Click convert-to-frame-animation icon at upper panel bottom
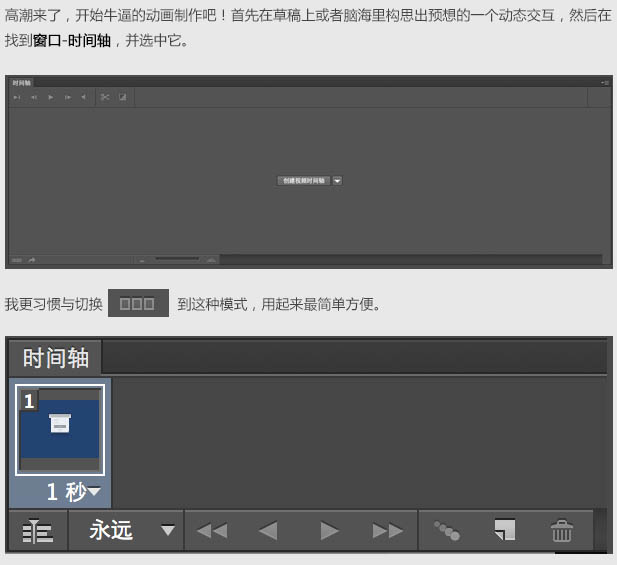Image resolution: width=617 pixels, height=565 pixels. [17, 260]
